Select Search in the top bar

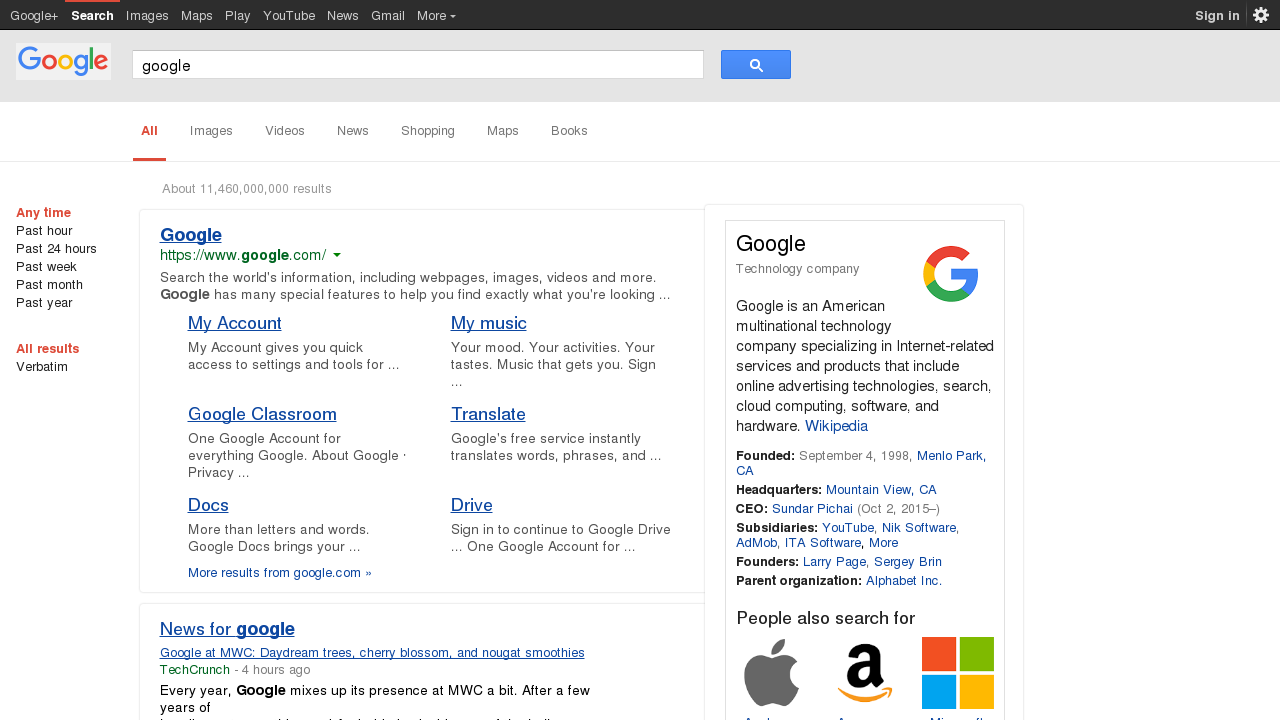click(92, 15)
